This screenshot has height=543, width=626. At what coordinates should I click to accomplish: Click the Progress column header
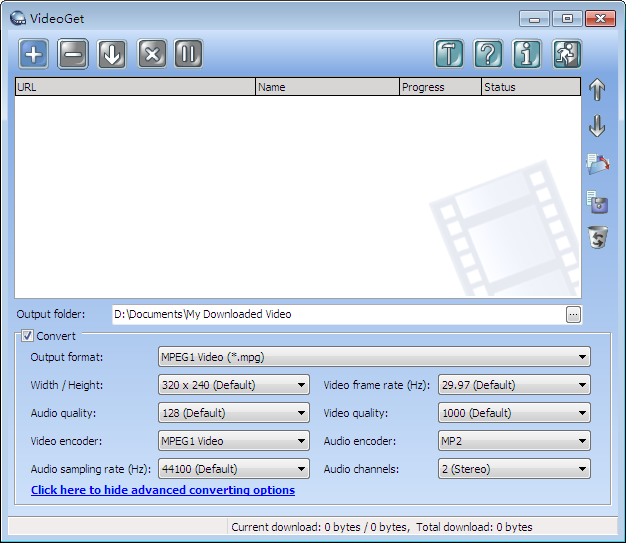[x=440, y=87]
